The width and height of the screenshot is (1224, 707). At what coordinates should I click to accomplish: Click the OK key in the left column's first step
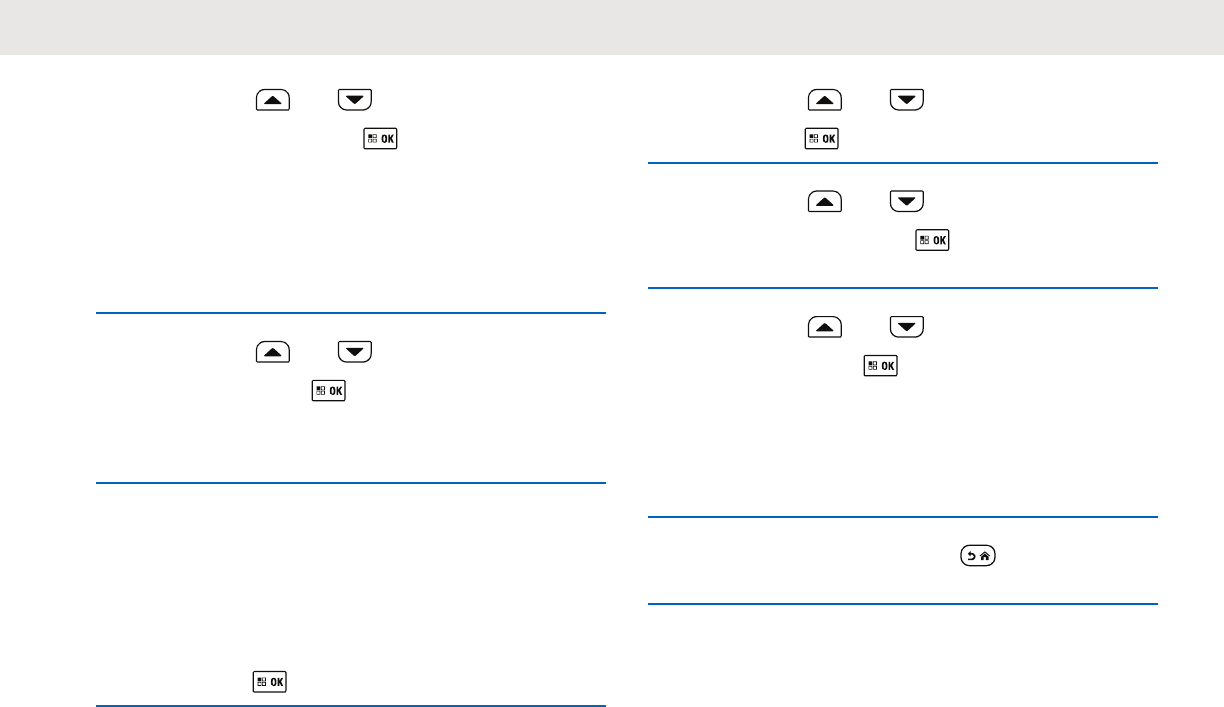pyautogui.click(x=382, y=138)
